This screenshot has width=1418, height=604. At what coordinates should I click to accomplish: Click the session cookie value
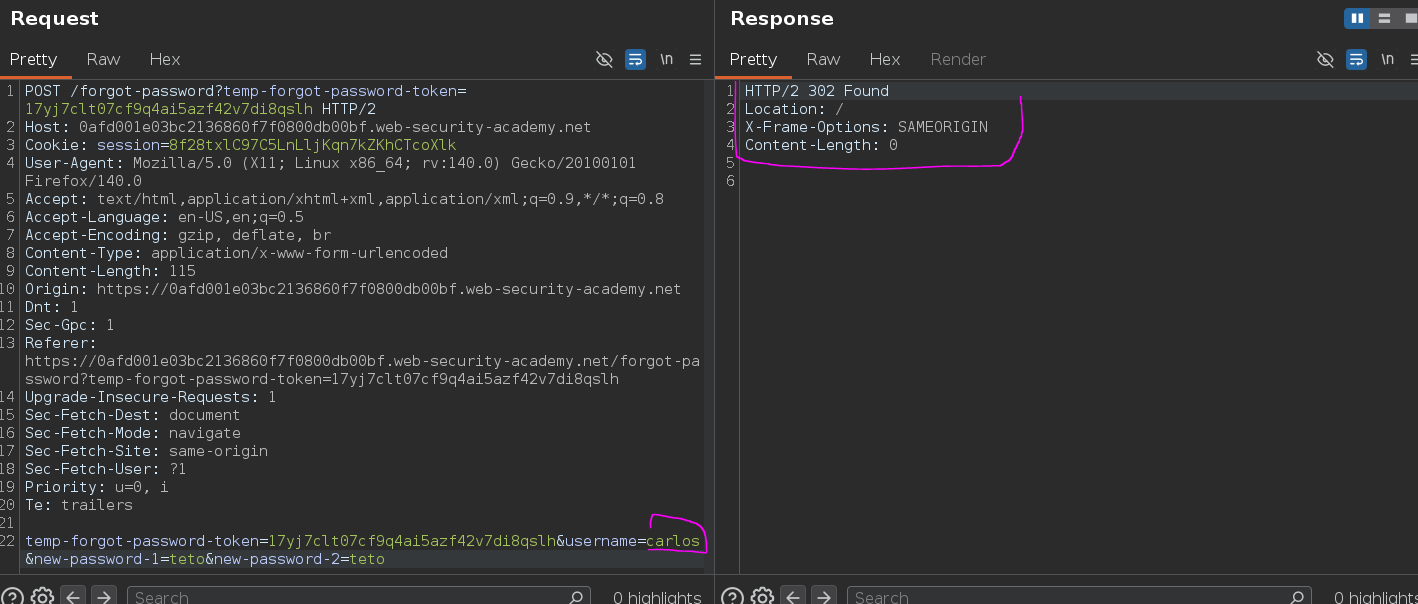(312, 145)
